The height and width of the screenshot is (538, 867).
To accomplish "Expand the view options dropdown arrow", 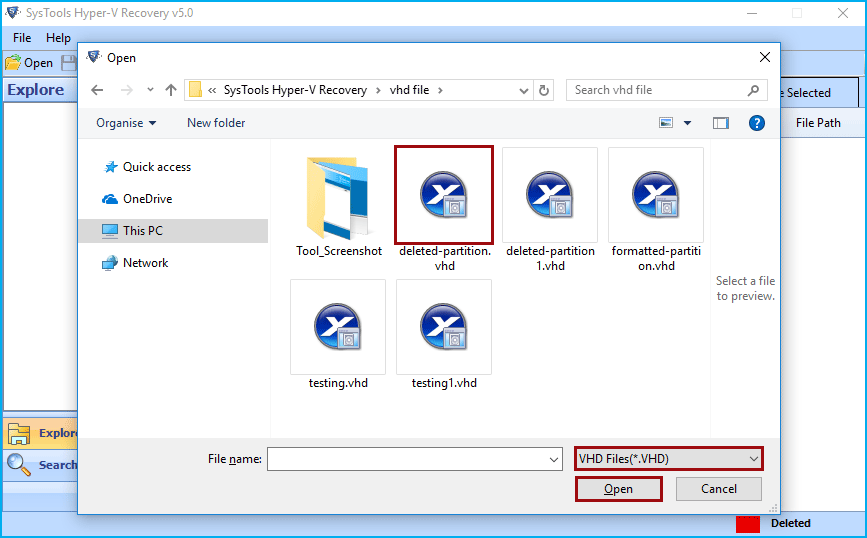I will tap(687, 123).
